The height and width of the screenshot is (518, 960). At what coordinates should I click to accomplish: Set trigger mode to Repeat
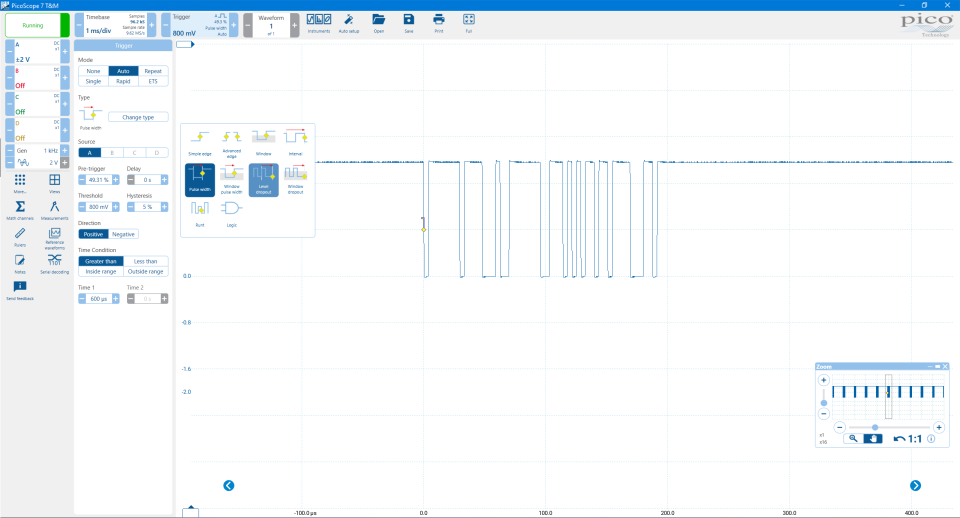point(153,71)
